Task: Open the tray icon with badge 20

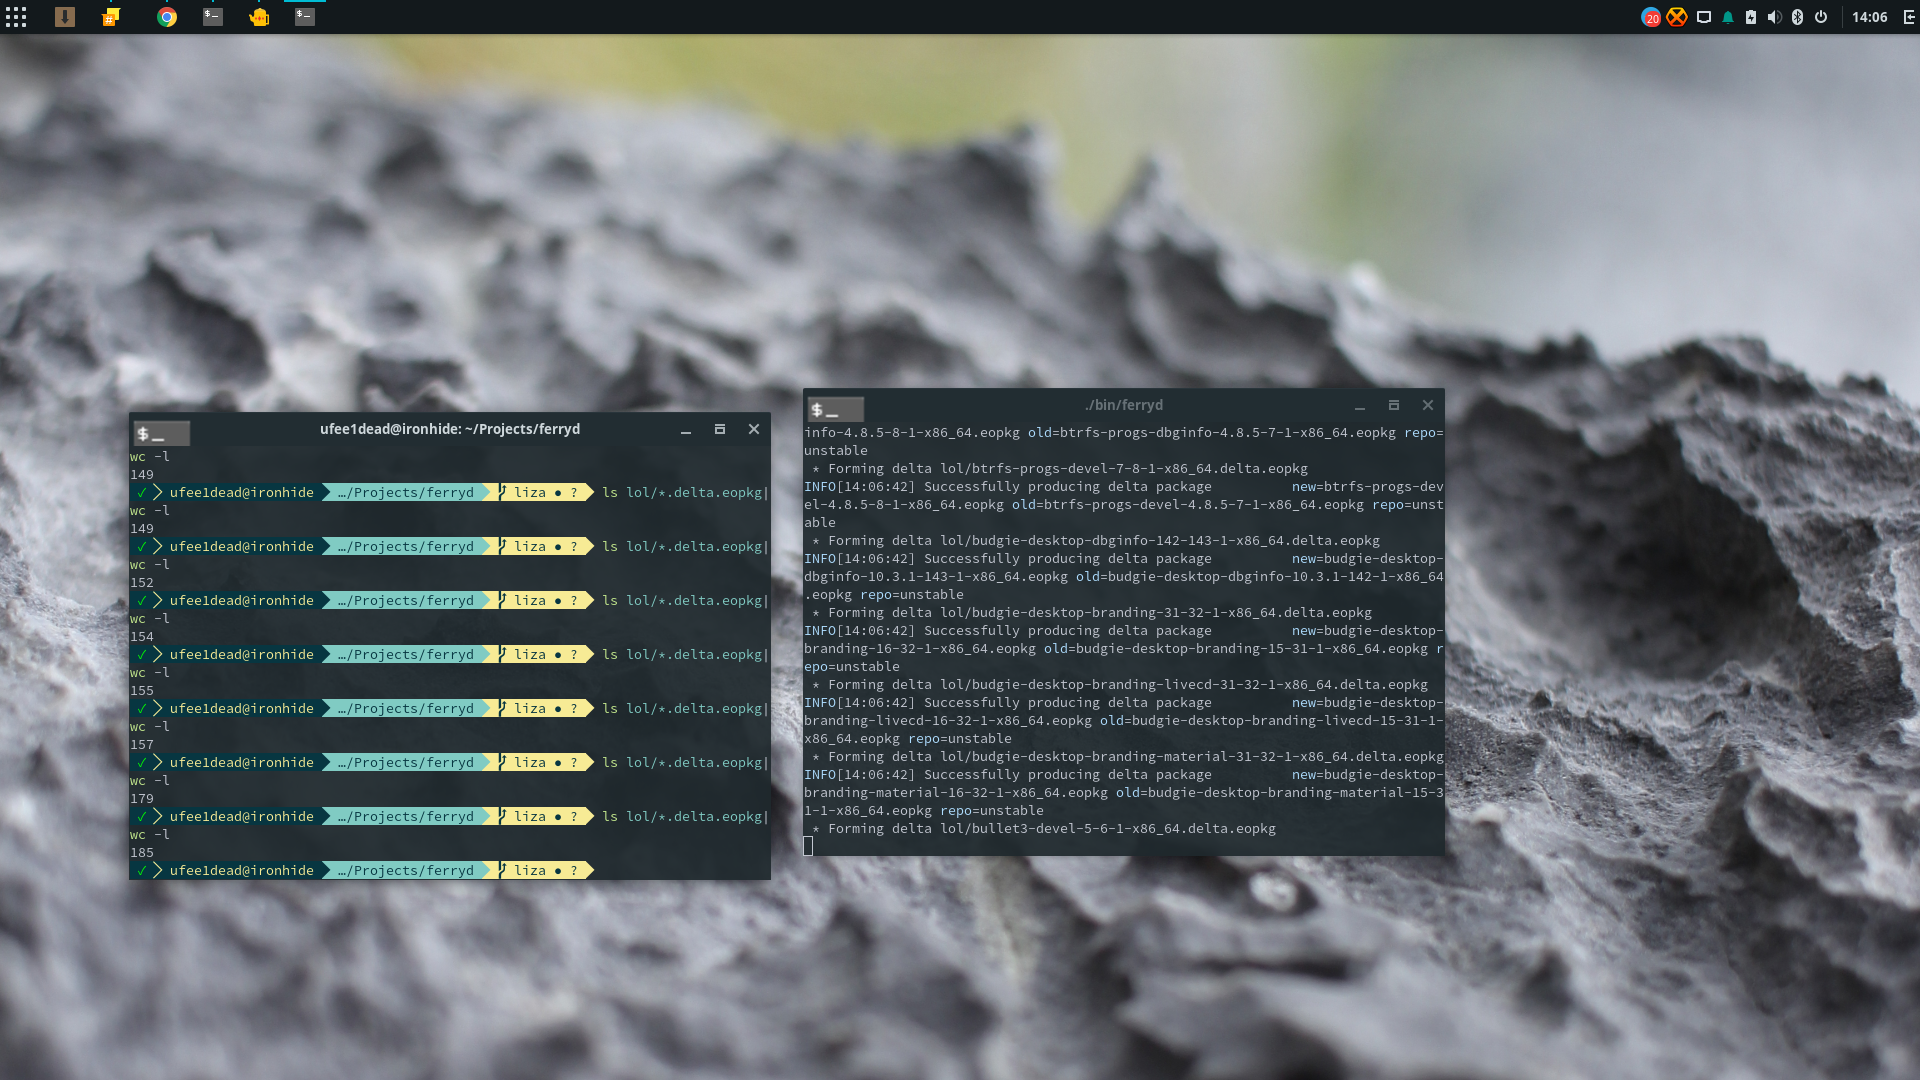Action: [x=1651, y=17]
